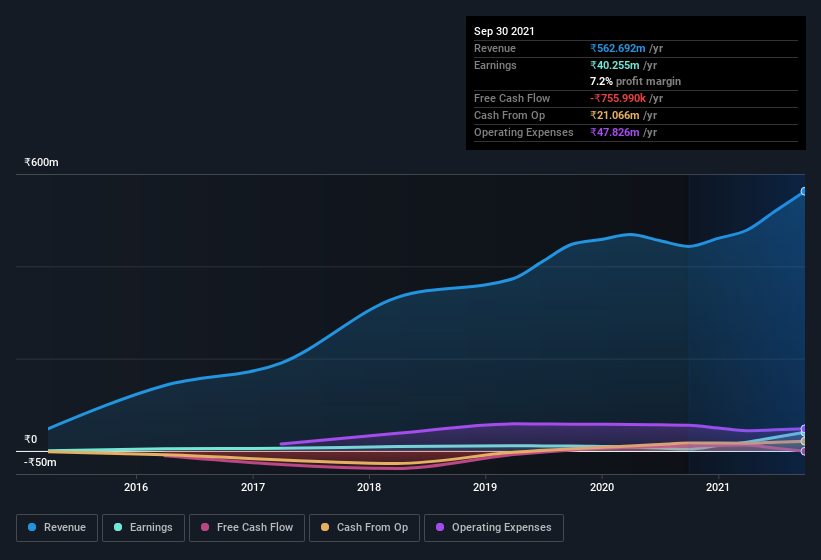The height and width of the screenshot is (560, 821).
Task: Click the ₹600m y-axis label
Action: [41, 162]
